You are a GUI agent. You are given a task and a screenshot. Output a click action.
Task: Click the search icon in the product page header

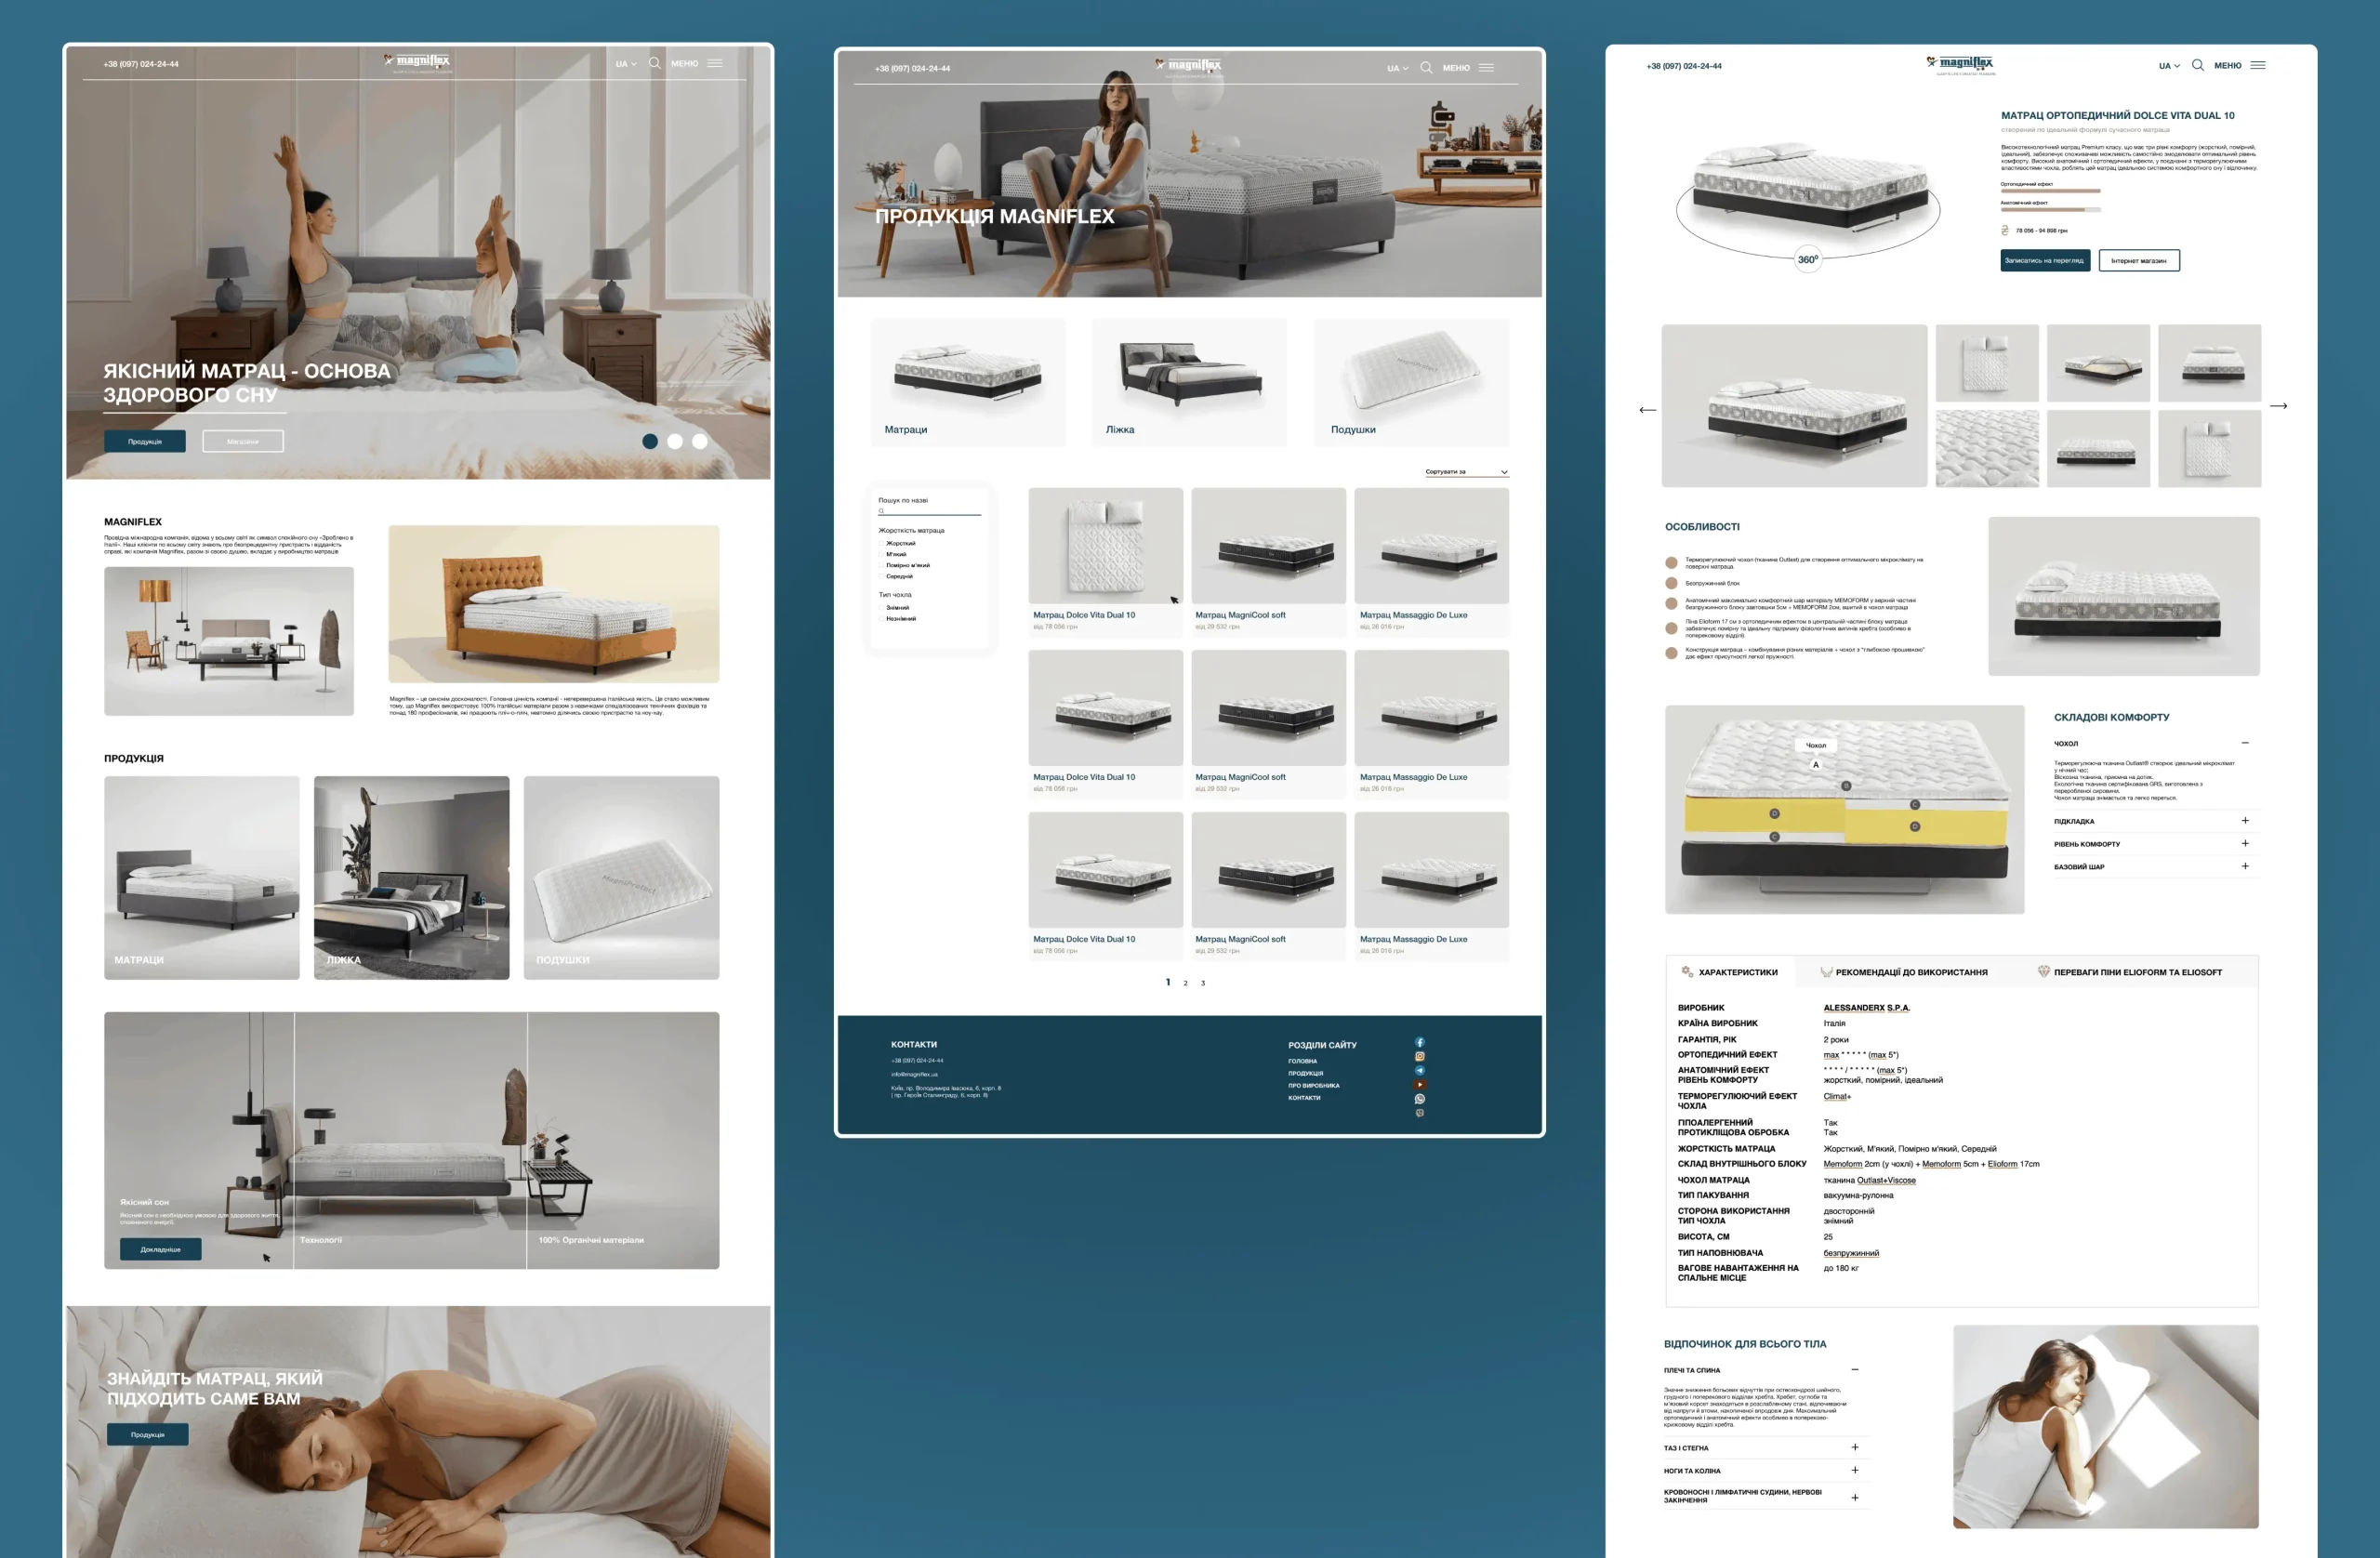pos(2198,65)
